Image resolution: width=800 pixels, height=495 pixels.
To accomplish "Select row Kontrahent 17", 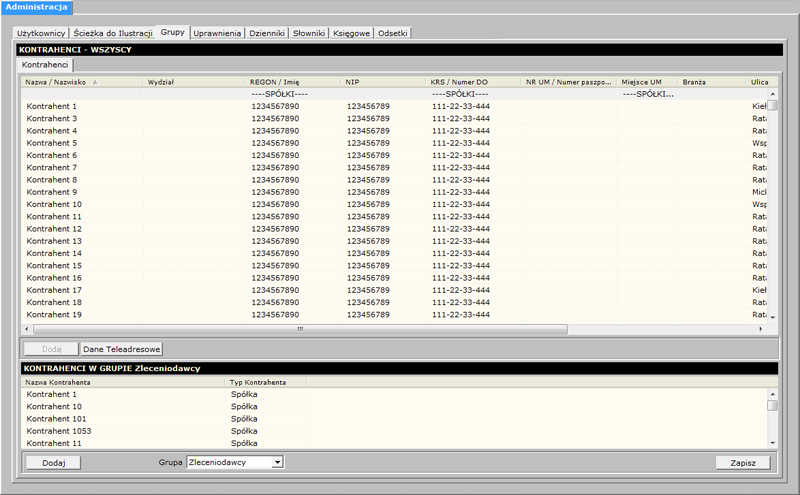I will 393,290.
